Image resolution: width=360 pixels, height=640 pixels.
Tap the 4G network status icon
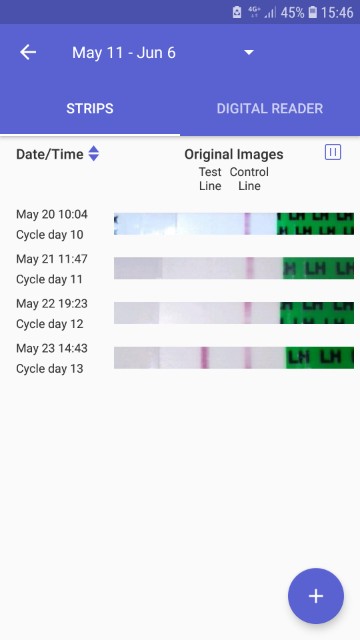tap(254, 12)
